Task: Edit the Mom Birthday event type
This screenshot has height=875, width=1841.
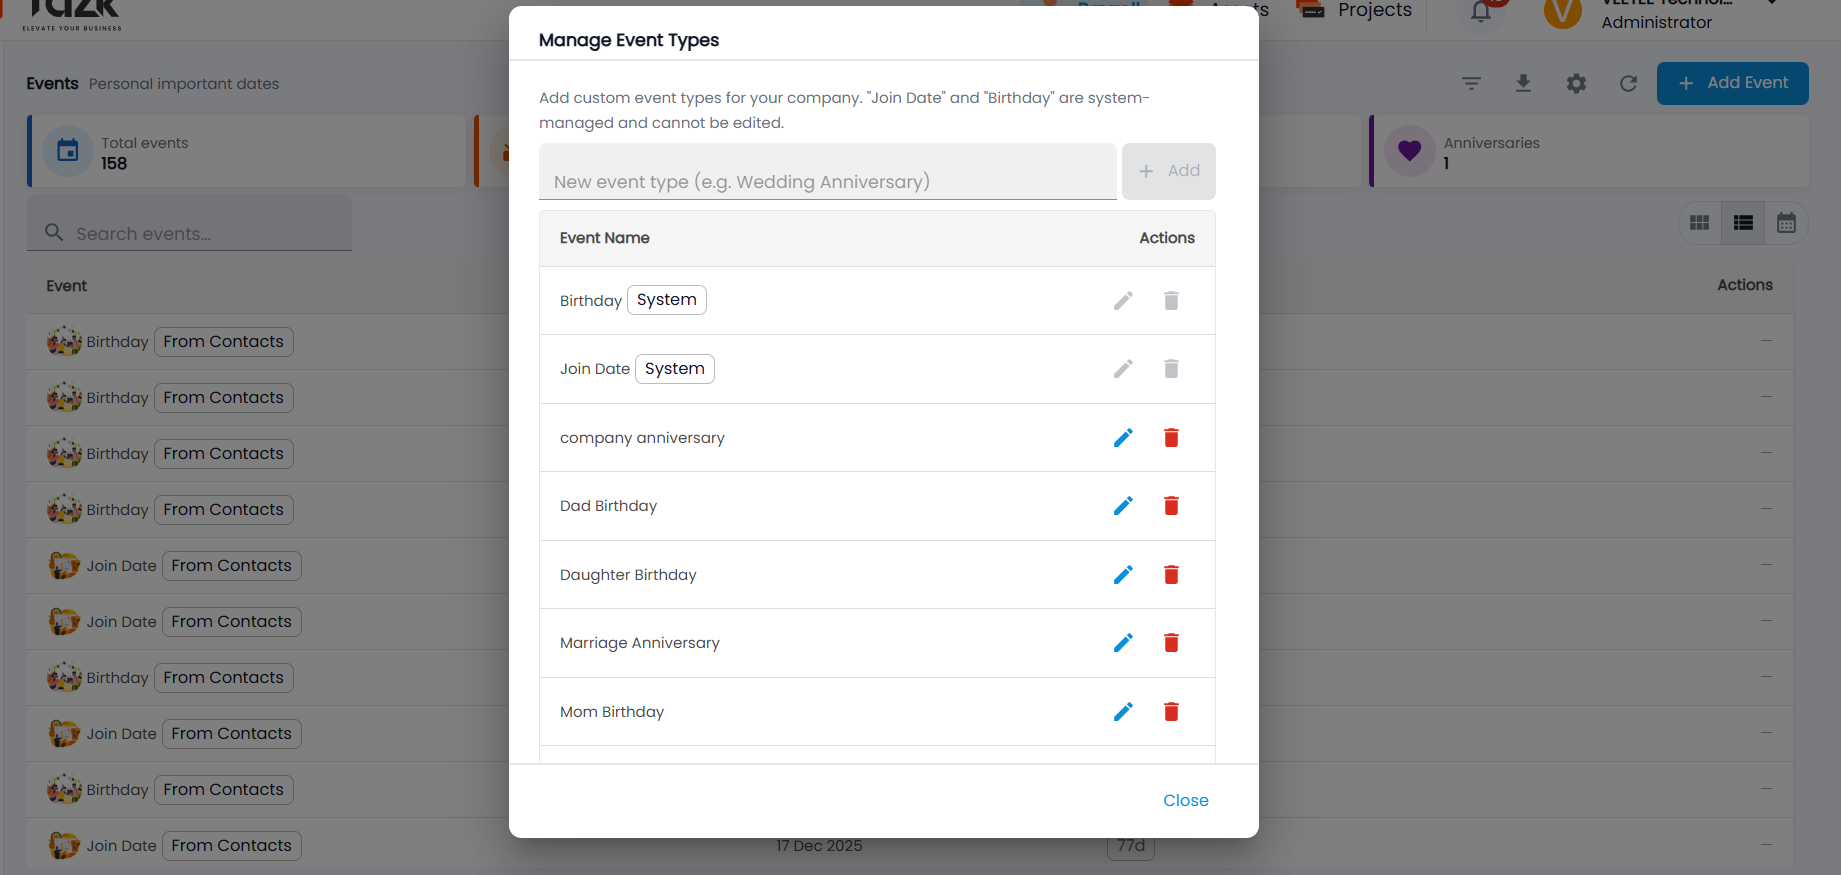Action: pos(1123,712)
